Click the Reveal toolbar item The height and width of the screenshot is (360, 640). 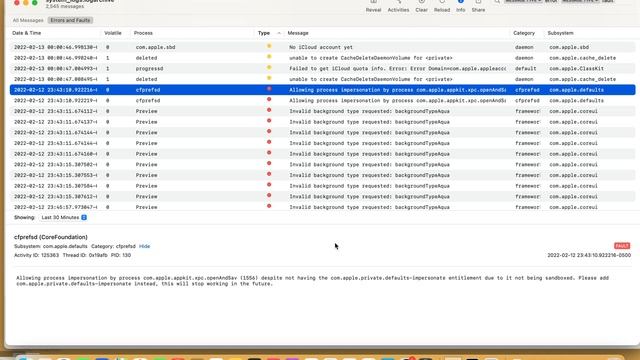373,7
